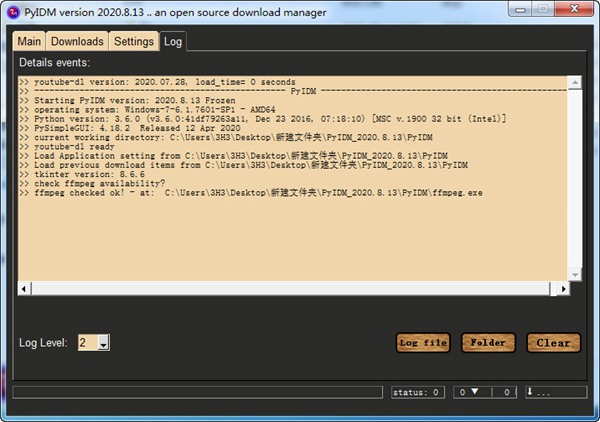The width and height of the screenshot is (600, 422).
Task: Click the log scroll up arrow
Action: pyautogui.click(x=575, y=82)
